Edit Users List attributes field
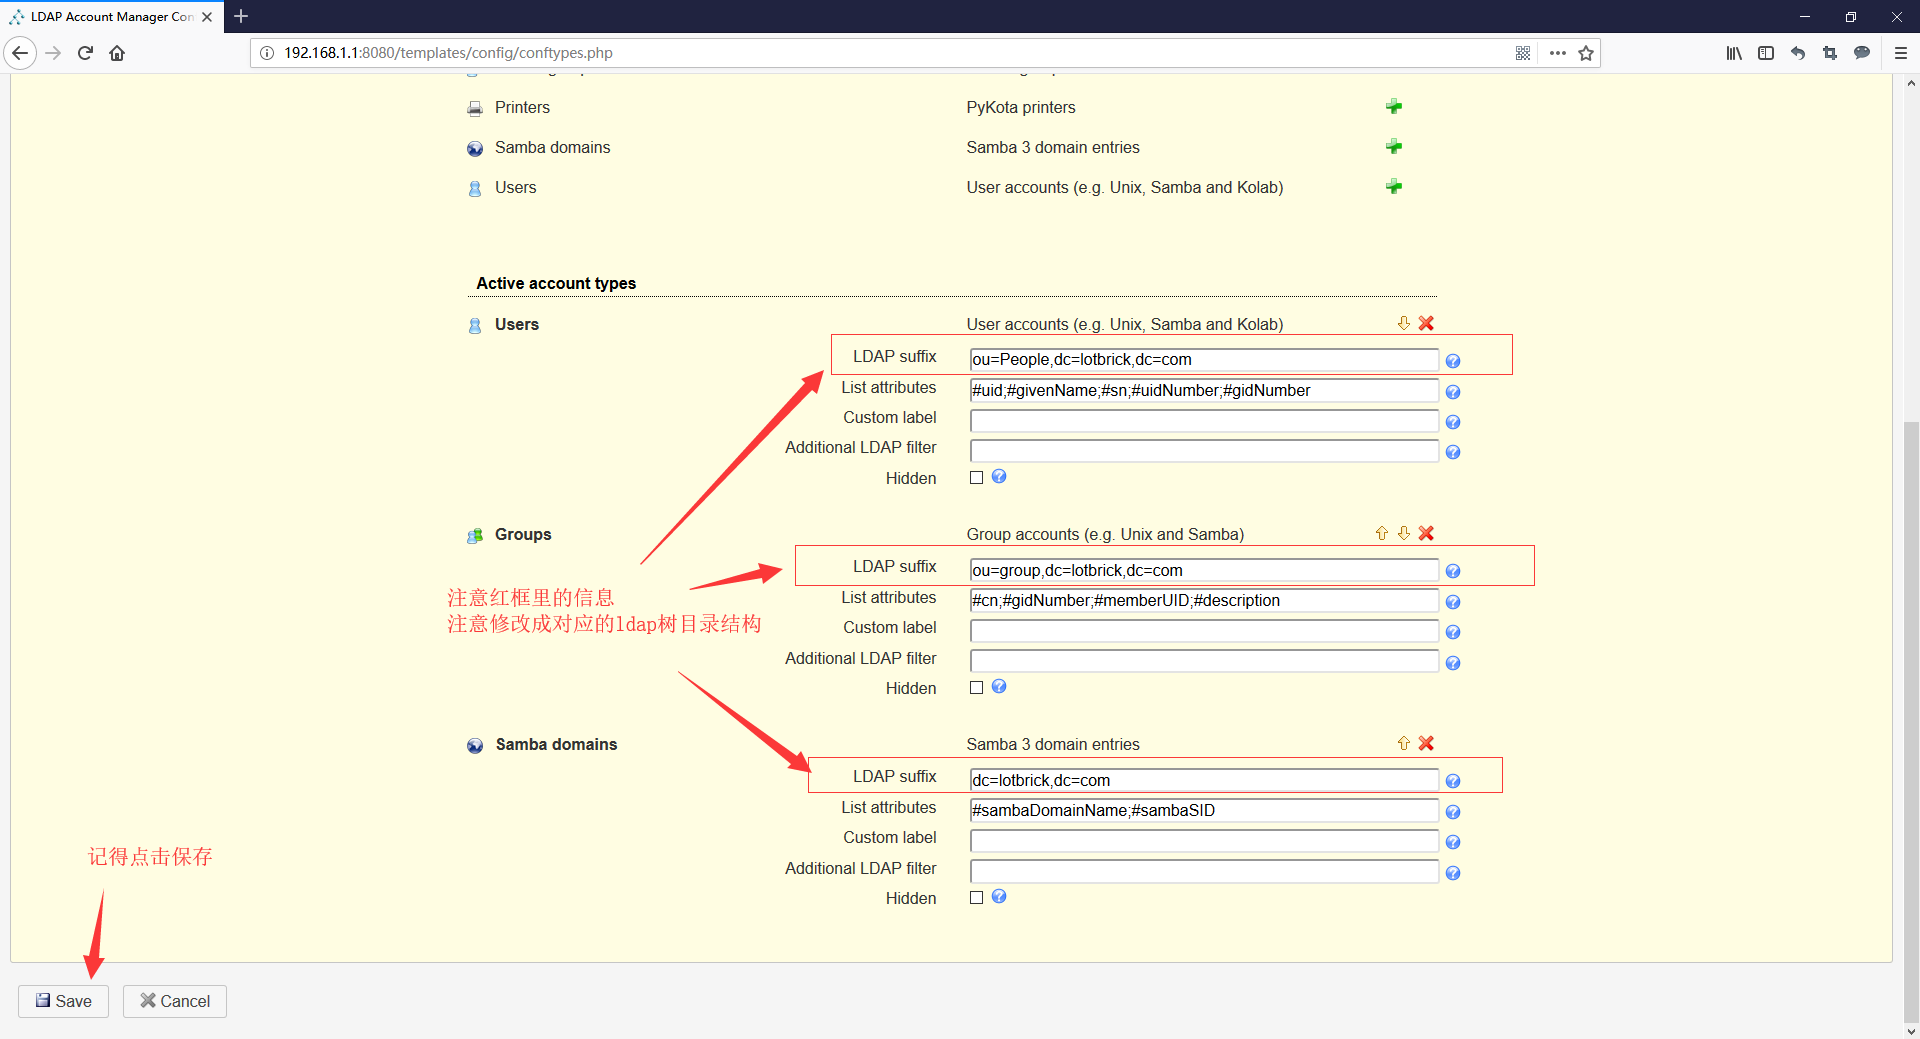The width and height of the screenshot is (1920, 1039). point(1204,391)
